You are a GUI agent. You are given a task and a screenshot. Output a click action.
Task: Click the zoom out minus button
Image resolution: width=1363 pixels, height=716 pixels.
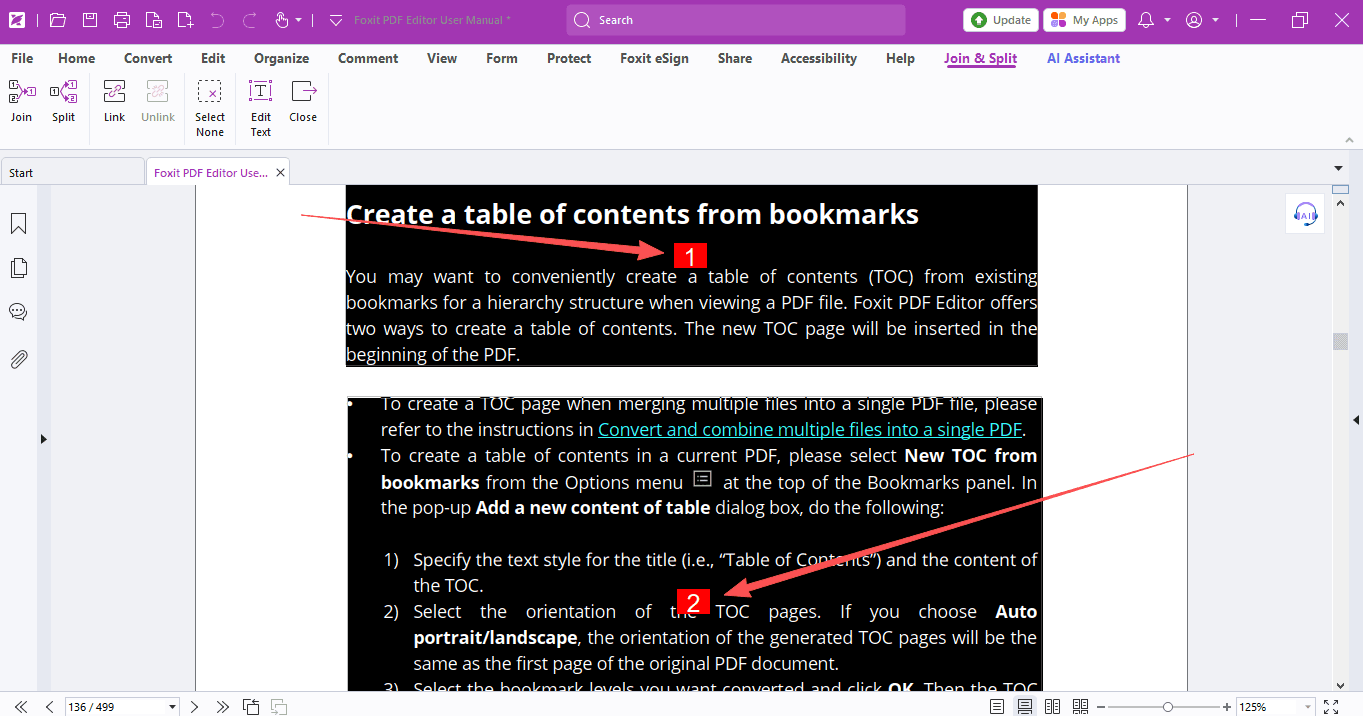coord(1103,707)
